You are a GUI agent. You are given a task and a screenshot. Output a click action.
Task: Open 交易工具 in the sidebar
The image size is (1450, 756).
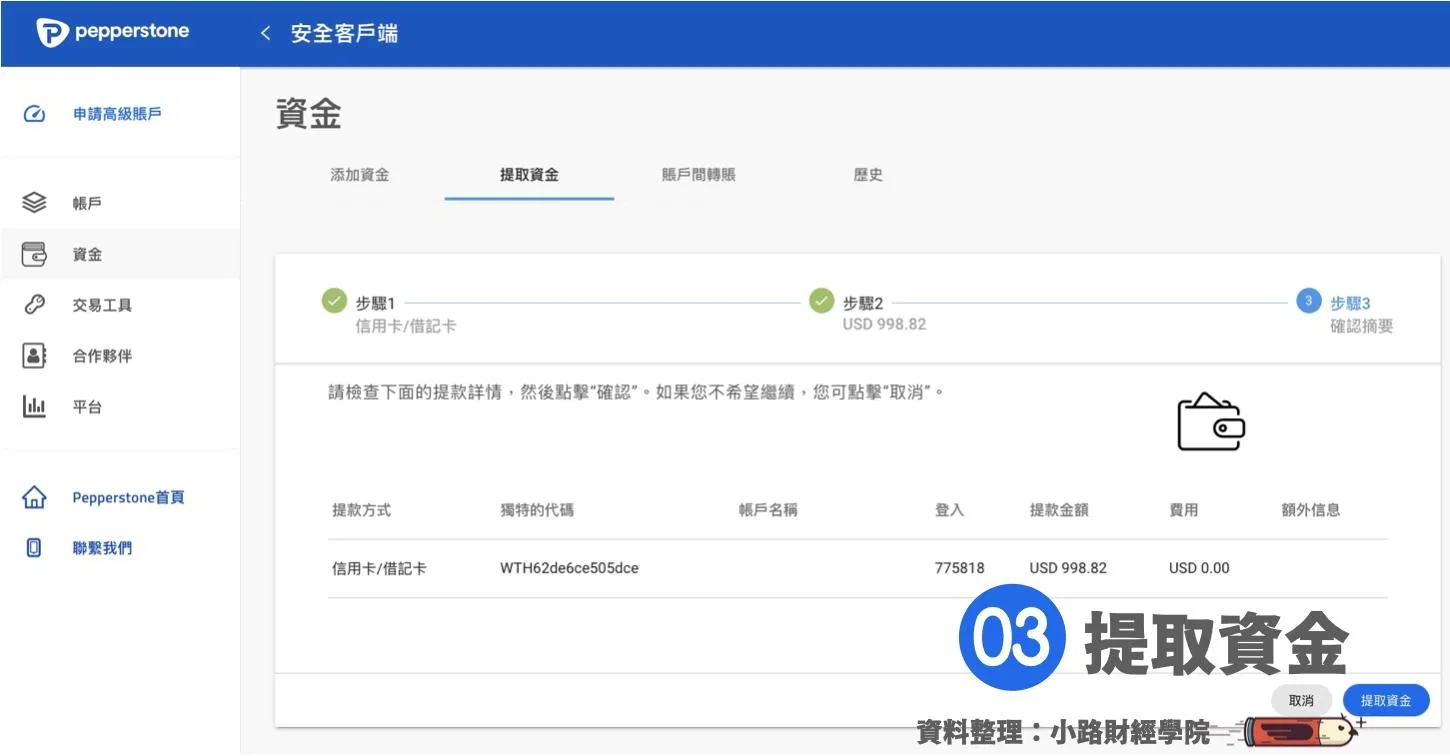102,305
